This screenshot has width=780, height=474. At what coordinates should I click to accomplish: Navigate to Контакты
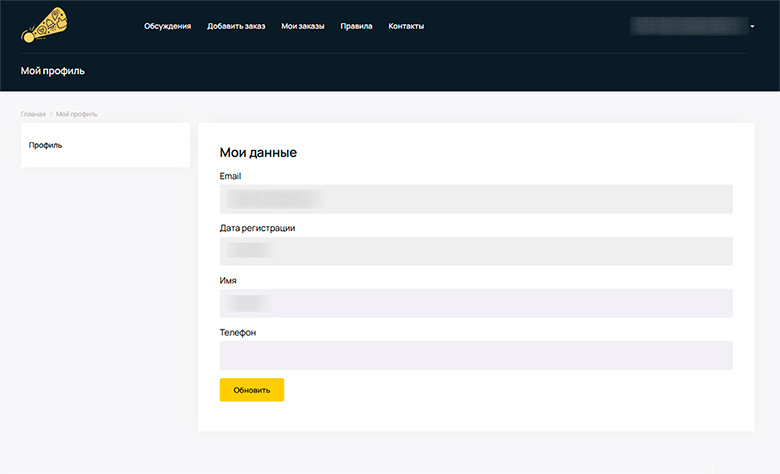point(406,26)
